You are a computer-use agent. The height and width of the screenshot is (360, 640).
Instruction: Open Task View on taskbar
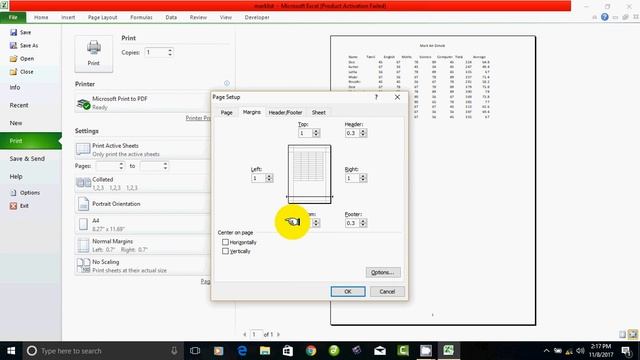point(195,351)
